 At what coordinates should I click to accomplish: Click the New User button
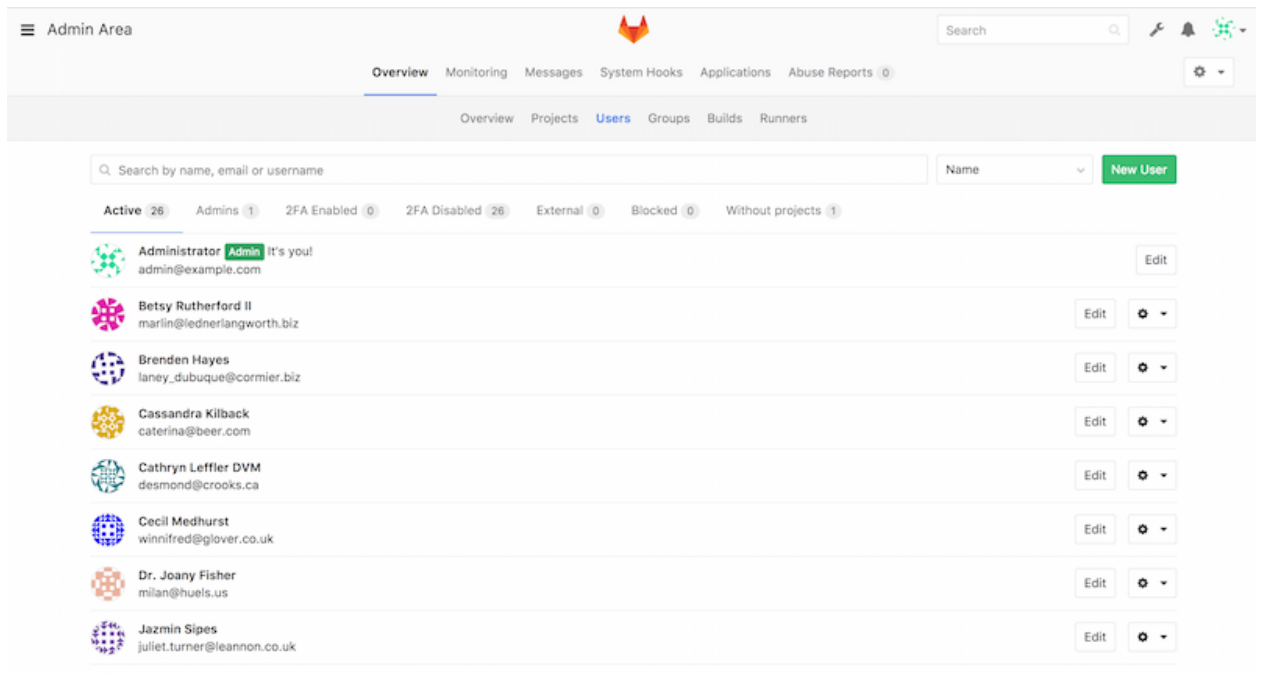[1139, 170]
